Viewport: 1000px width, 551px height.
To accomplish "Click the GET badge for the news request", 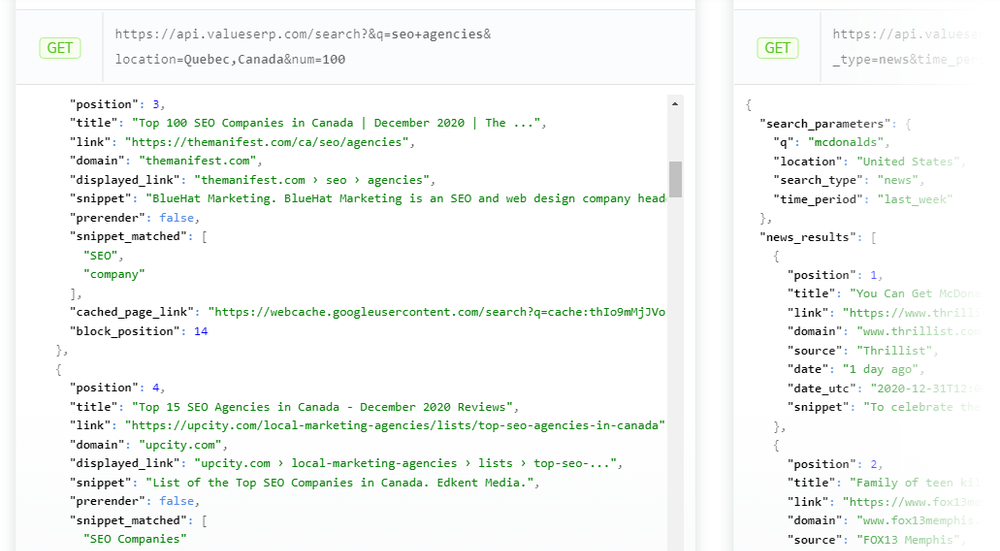I will click(x=777, y=48).
